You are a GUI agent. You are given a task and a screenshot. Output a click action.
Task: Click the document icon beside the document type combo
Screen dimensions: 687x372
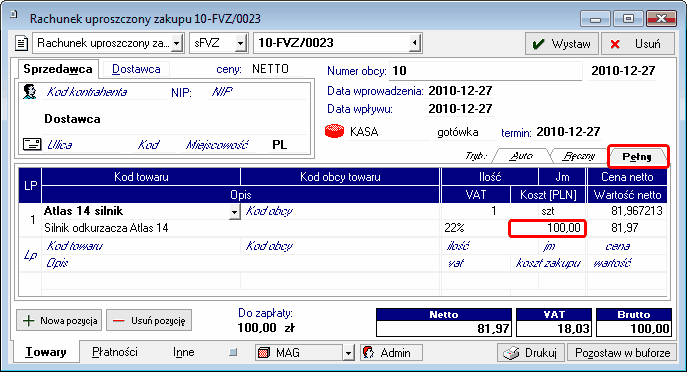coord(21,43)
